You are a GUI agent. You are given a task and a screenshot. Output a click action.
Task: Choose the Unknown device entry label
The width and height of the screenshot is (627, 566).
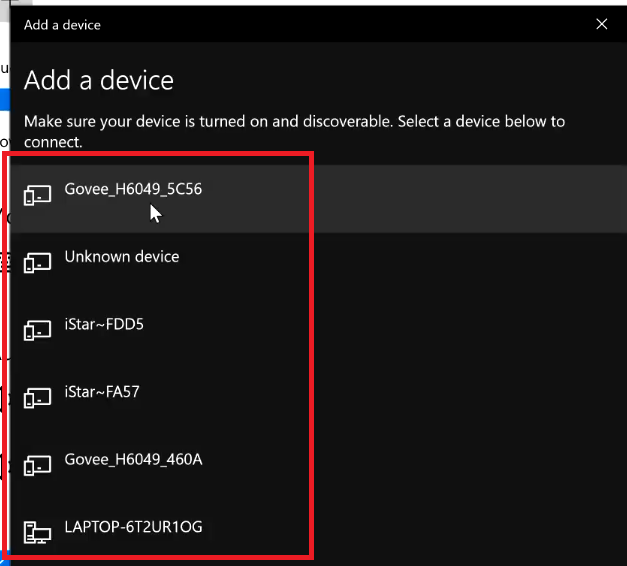pyautogui.click(x=122, y=257)
